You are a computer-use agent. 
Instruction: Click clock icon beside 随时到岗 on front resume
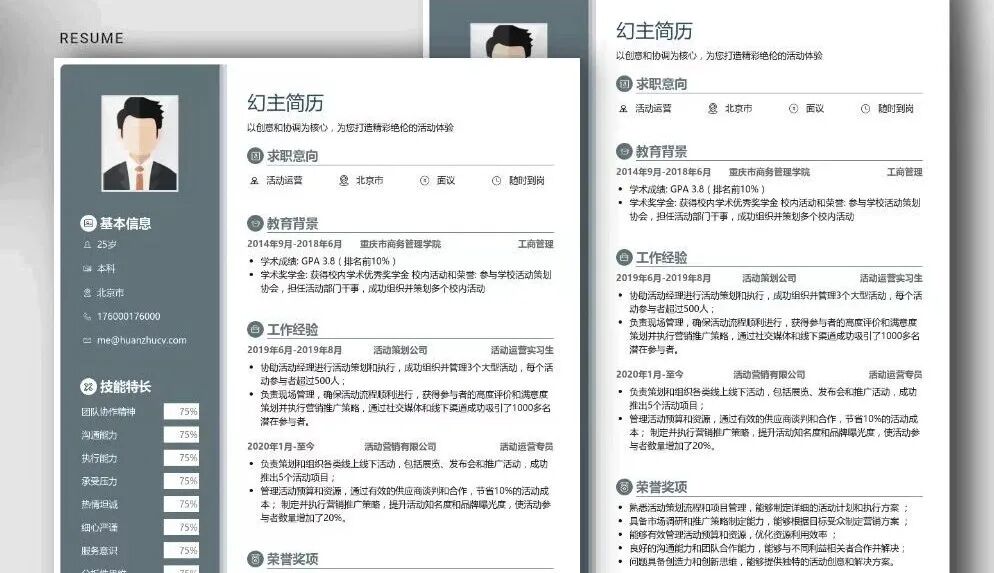coord(496,181)
